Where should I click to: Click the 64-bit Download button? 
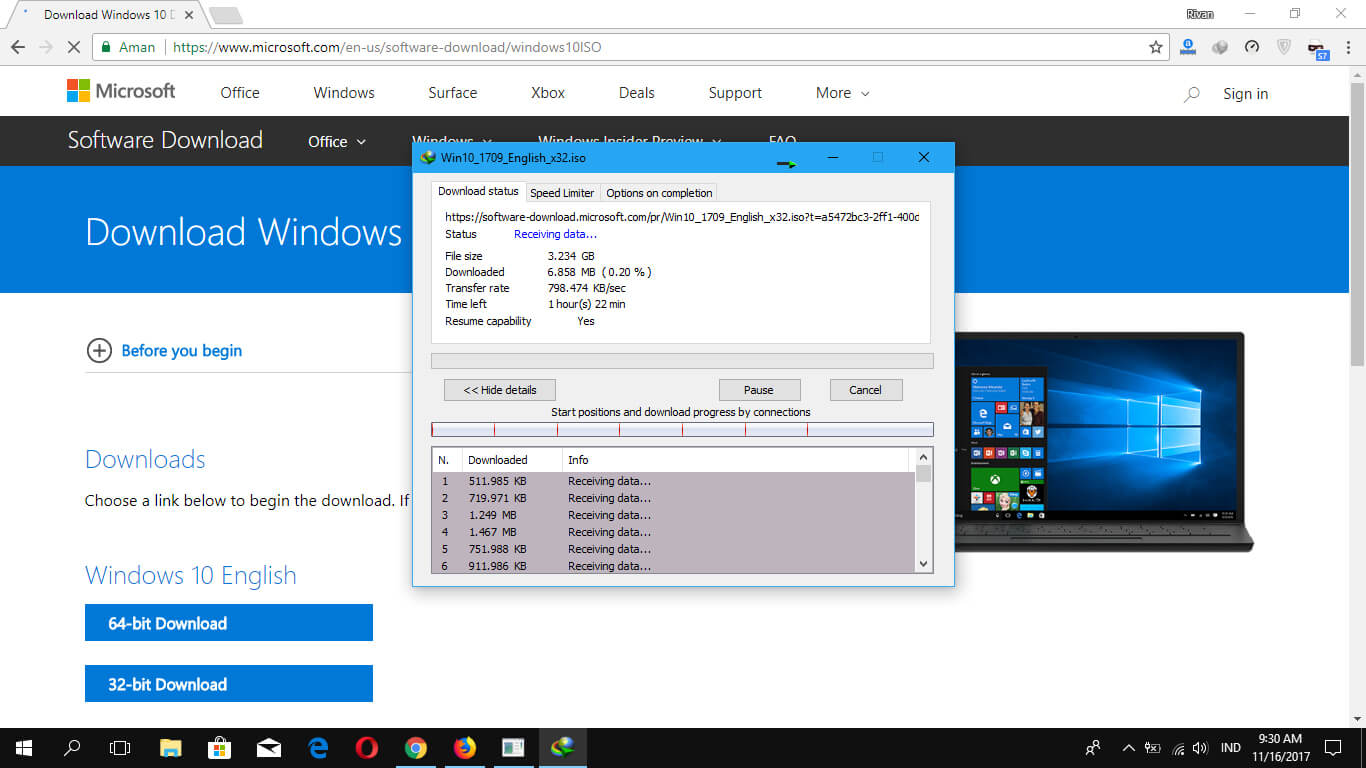229,623
